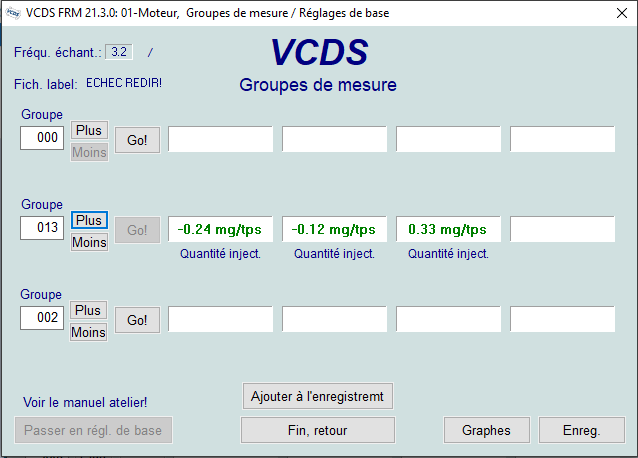Click the ECHEC REDIR! label text

(124, 83)
